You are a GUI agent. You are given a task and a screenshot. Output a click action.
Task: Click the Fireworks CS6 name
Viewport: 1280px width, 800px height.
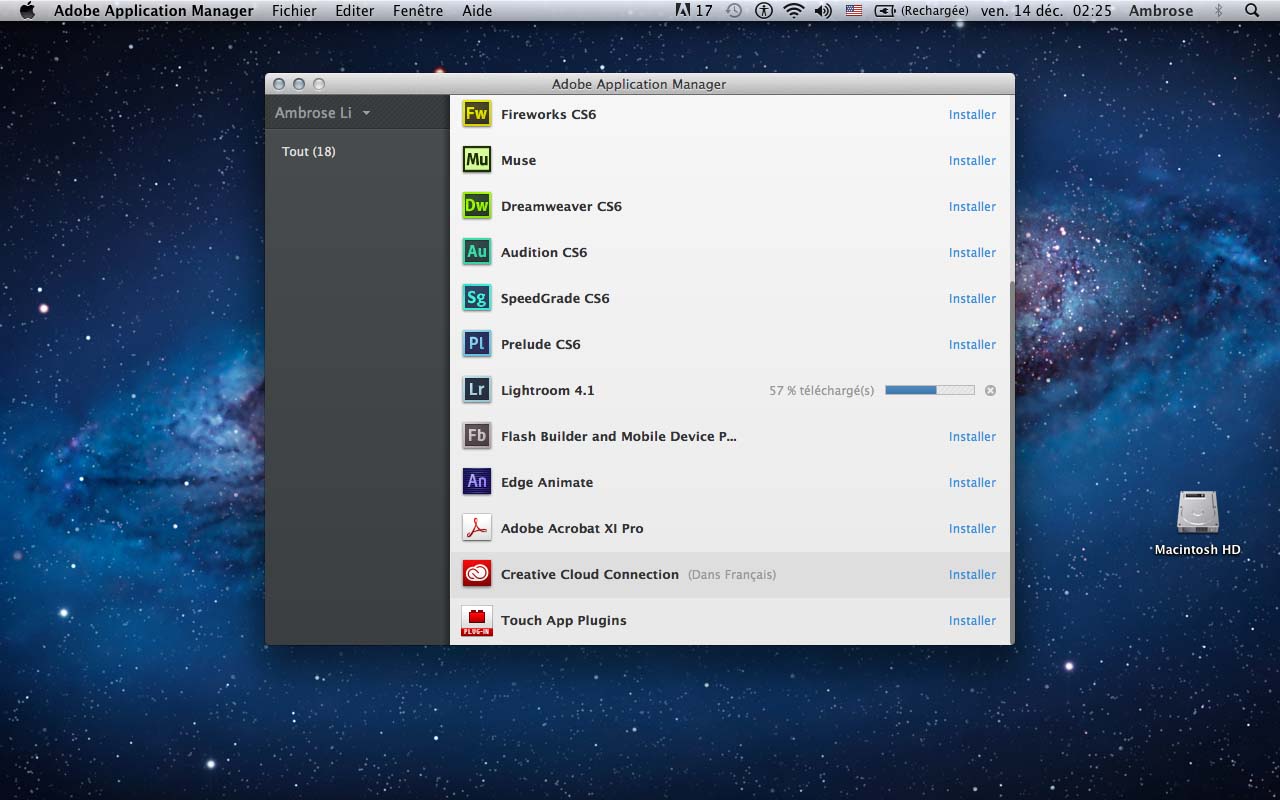548,114
